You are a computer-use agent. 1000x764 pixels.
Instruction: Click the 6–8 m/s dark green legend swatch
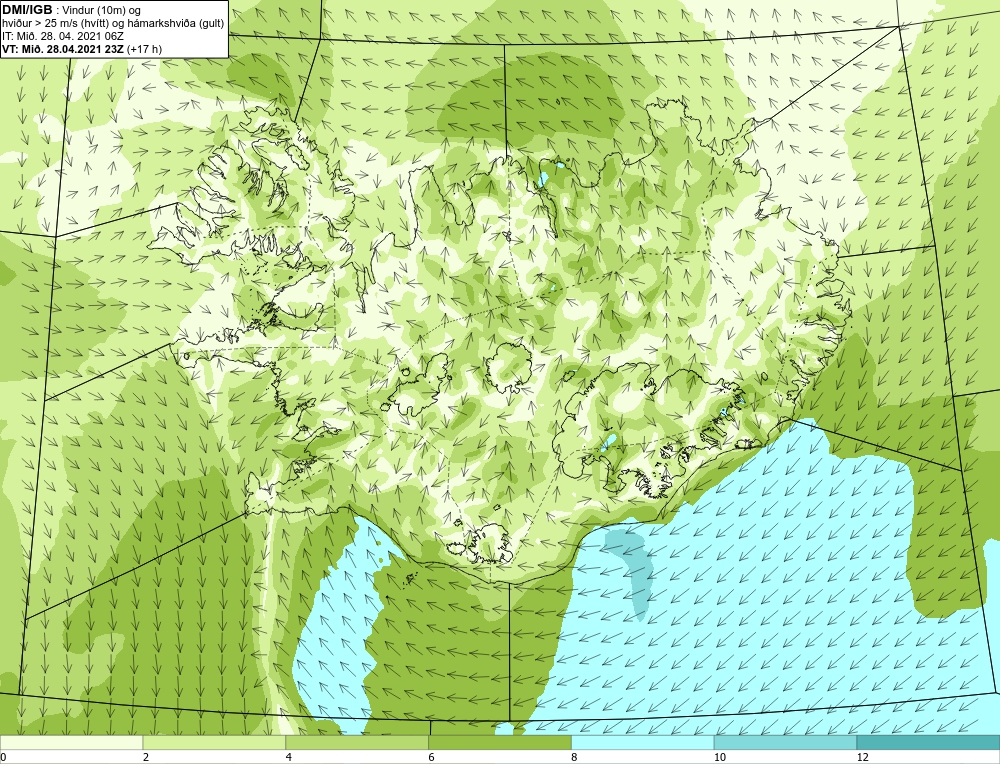pos(500,742)
